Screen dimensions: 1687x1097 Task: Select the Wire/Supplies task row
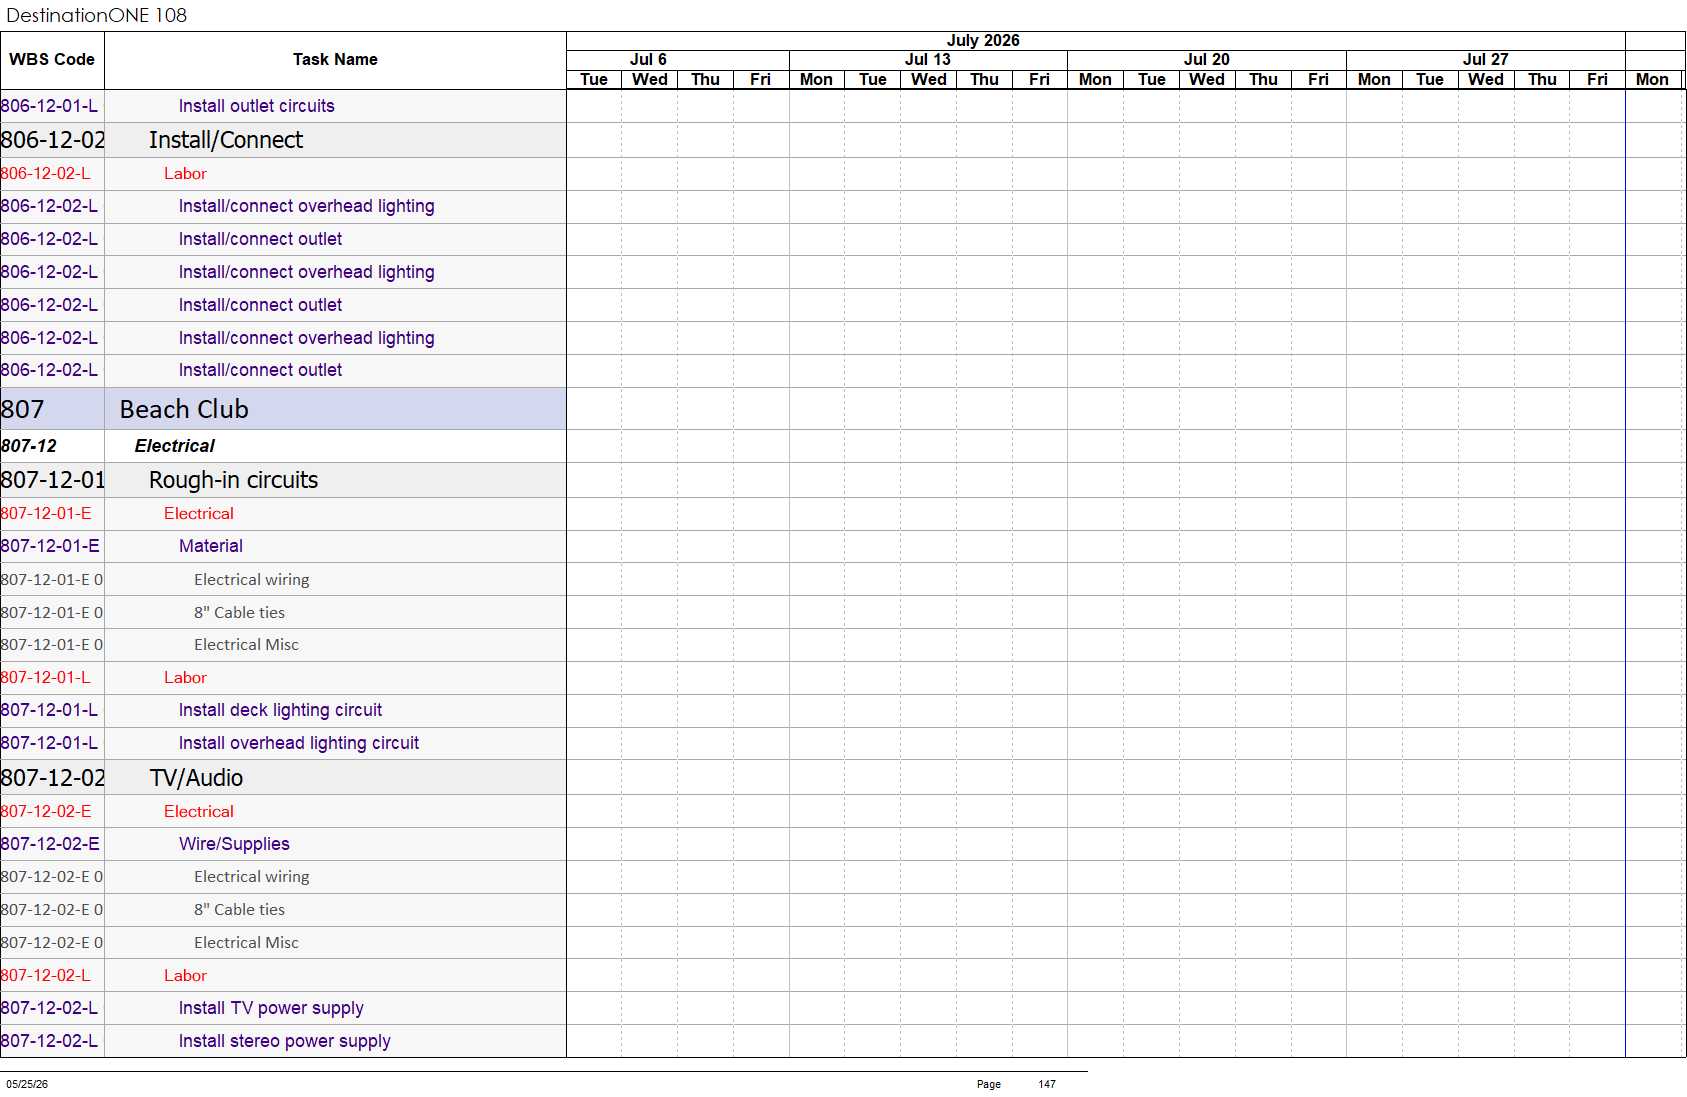coord(283,844)
